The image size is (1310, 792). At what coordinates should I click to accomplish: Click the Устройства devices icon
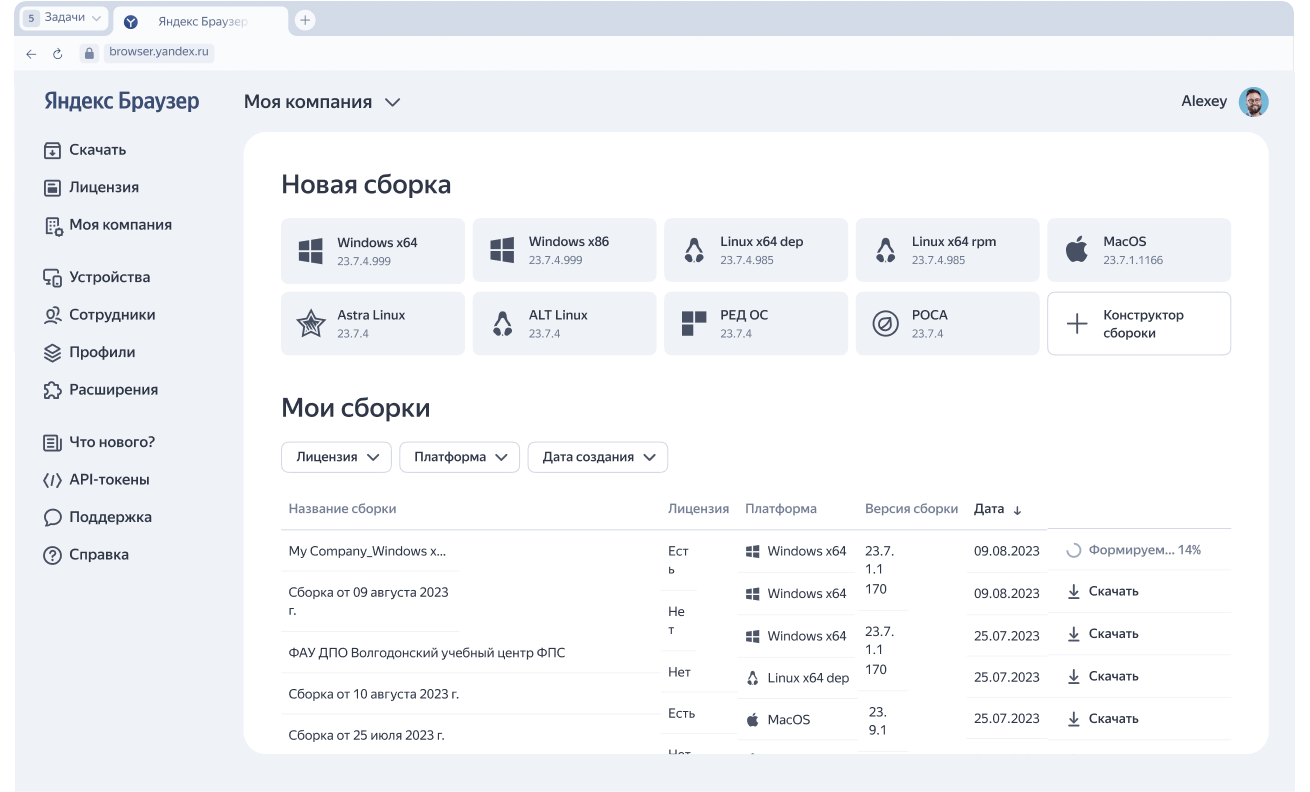53,278
